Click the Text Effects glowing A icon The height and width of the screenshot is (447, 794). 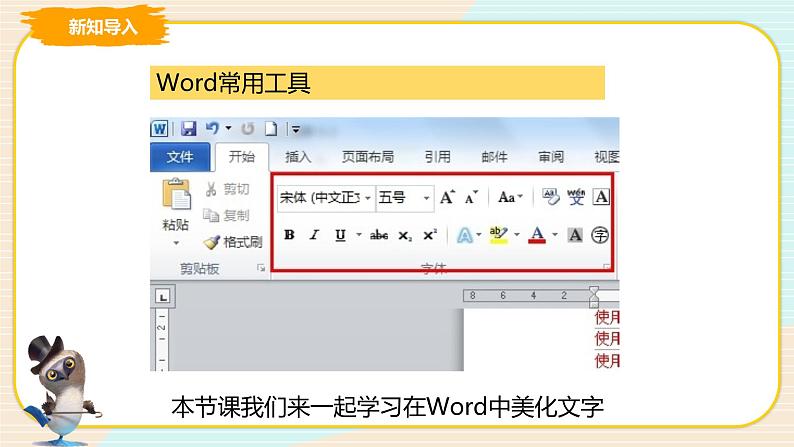tap(464, 235)
